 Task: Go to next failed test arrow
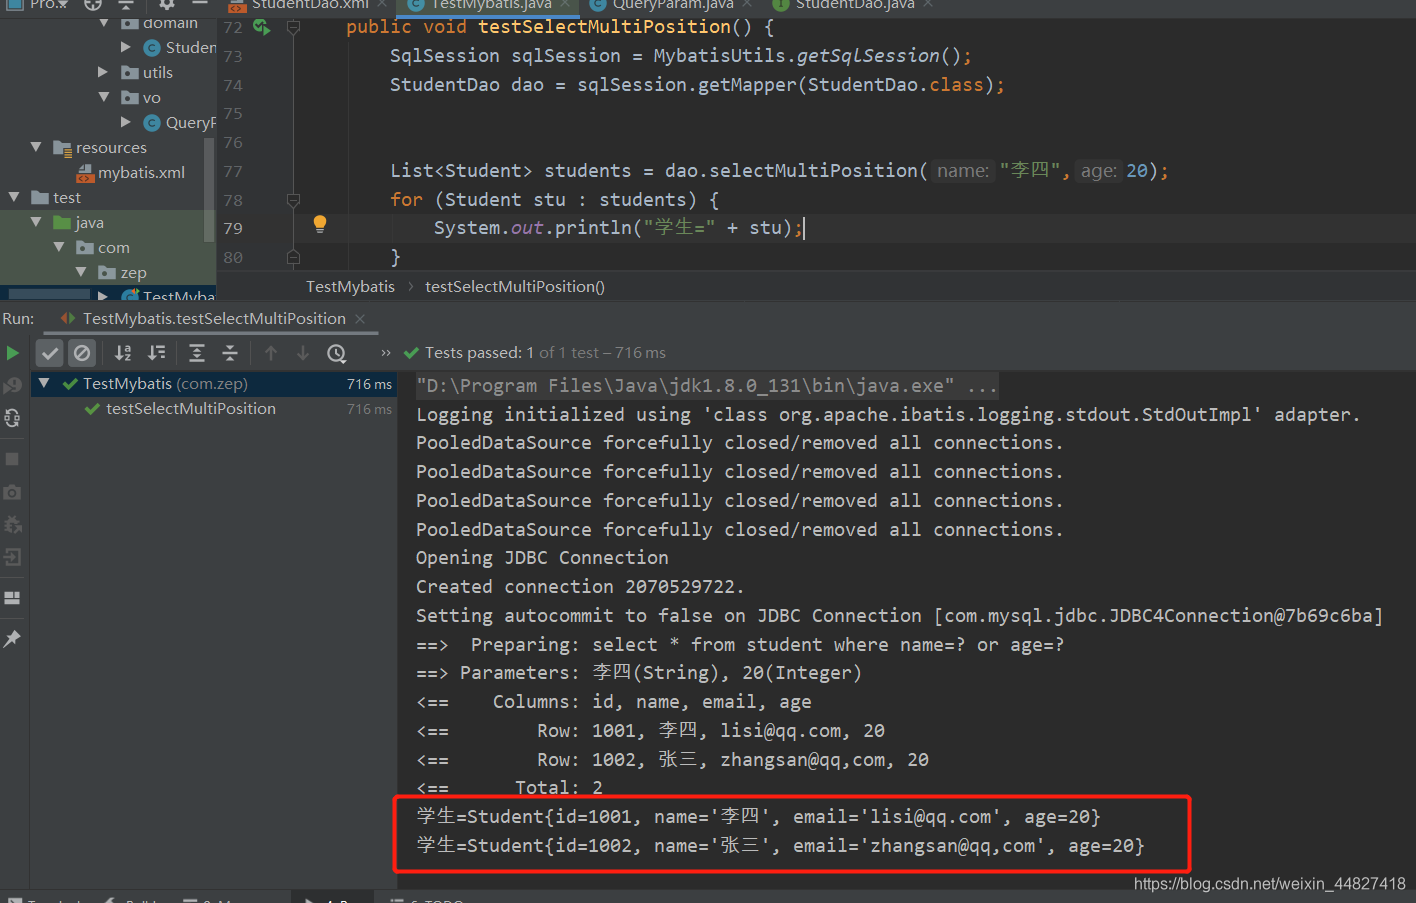303,353
